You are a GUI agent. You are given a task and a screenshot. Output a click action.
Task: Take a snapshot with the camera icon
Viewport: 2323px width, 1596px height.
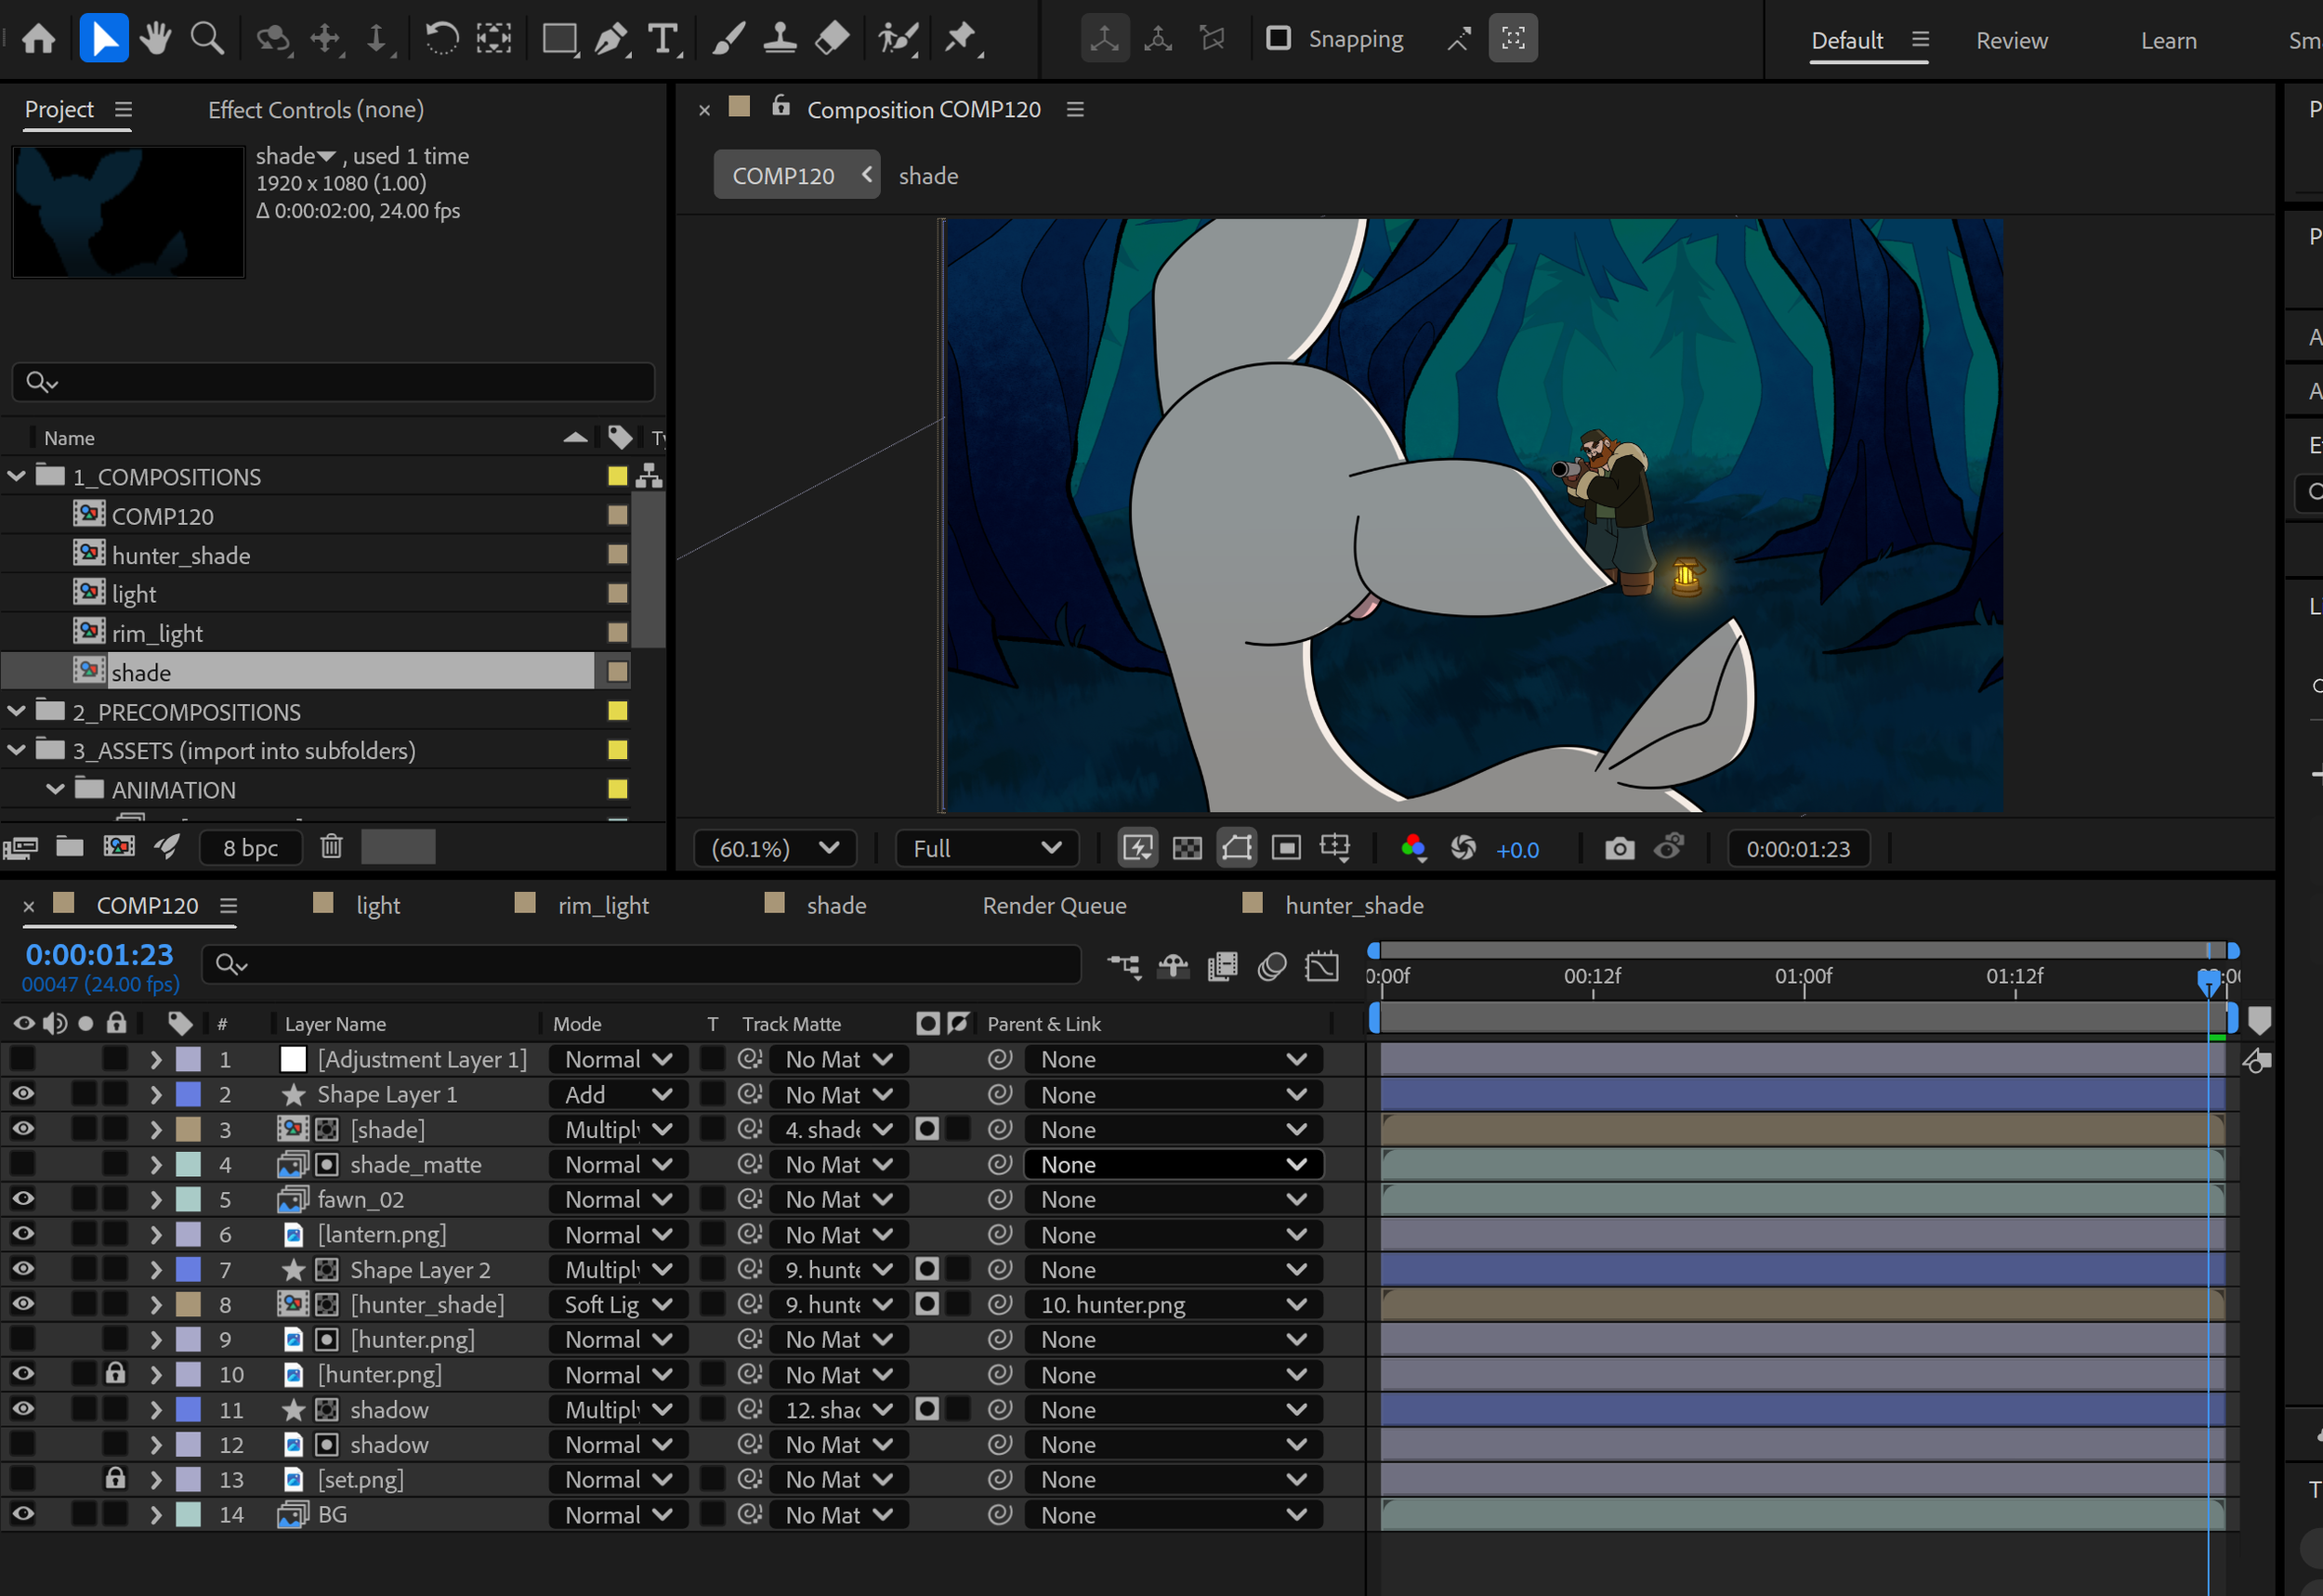(x=1619, y=848)
